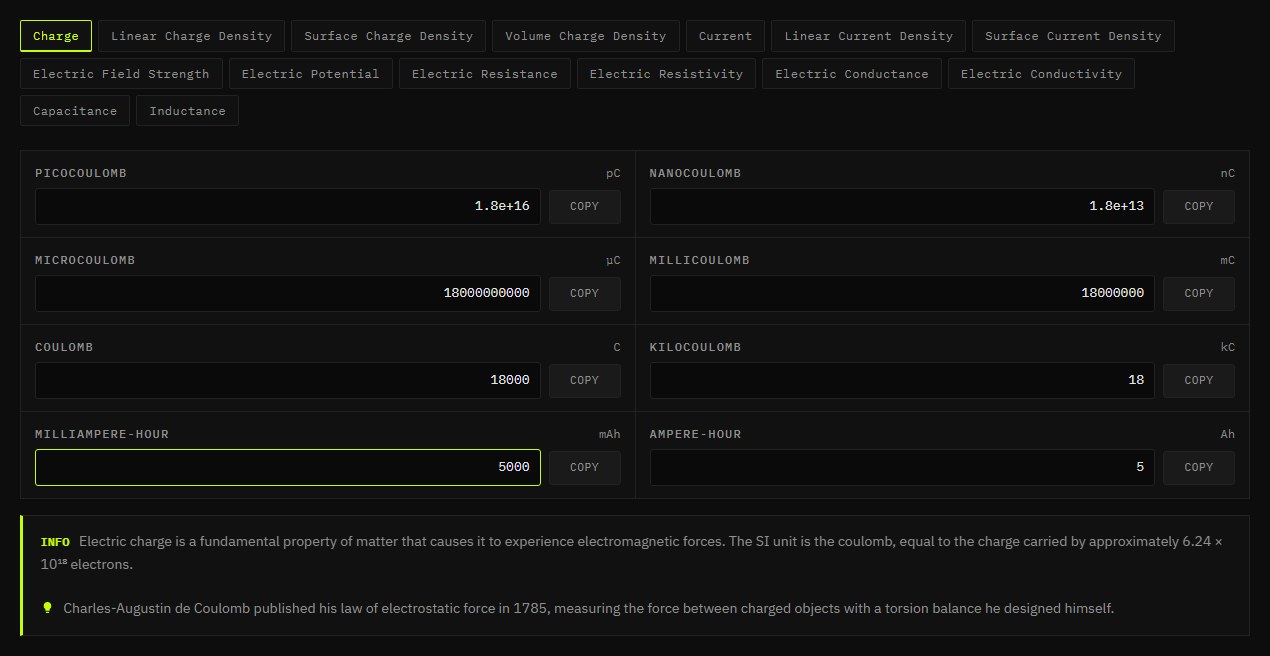Click the PICOCOULOMB field label
Screen dimensions: 1270x656
[81, 173]
